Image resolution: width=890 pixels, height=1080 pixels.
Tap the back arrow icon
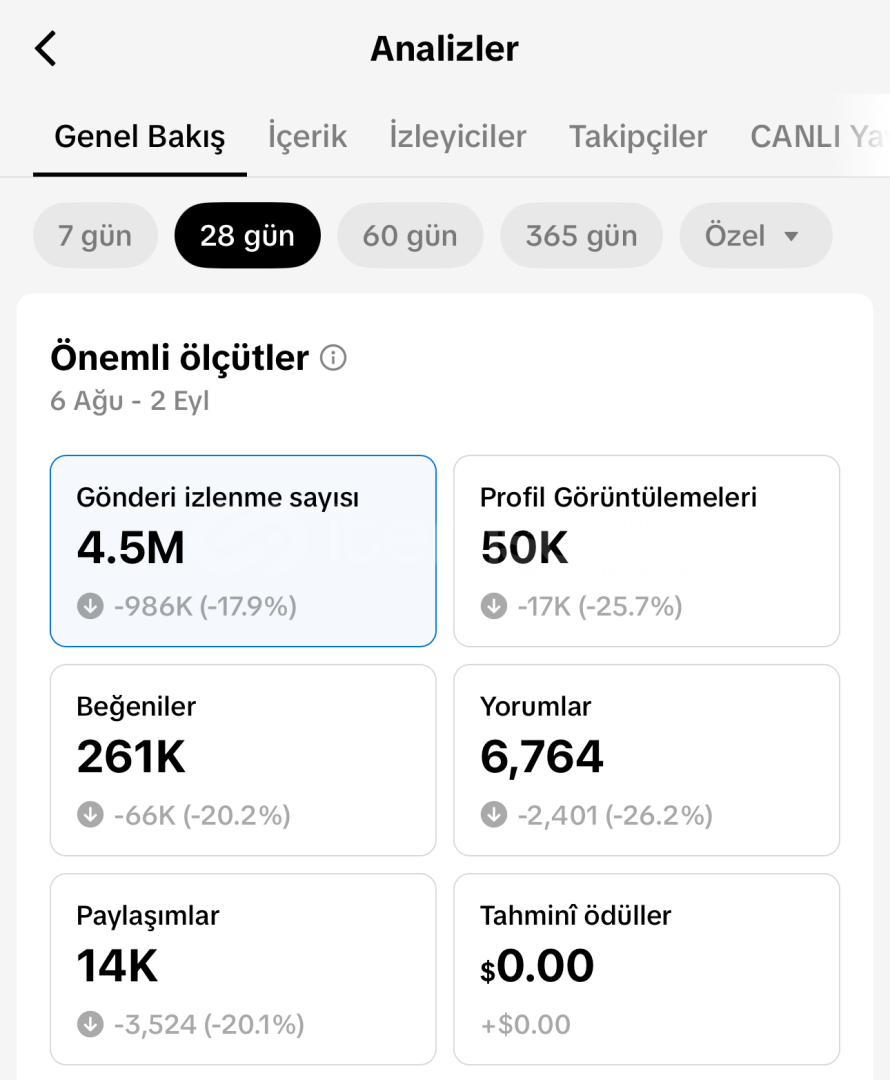tap(45, 49)
